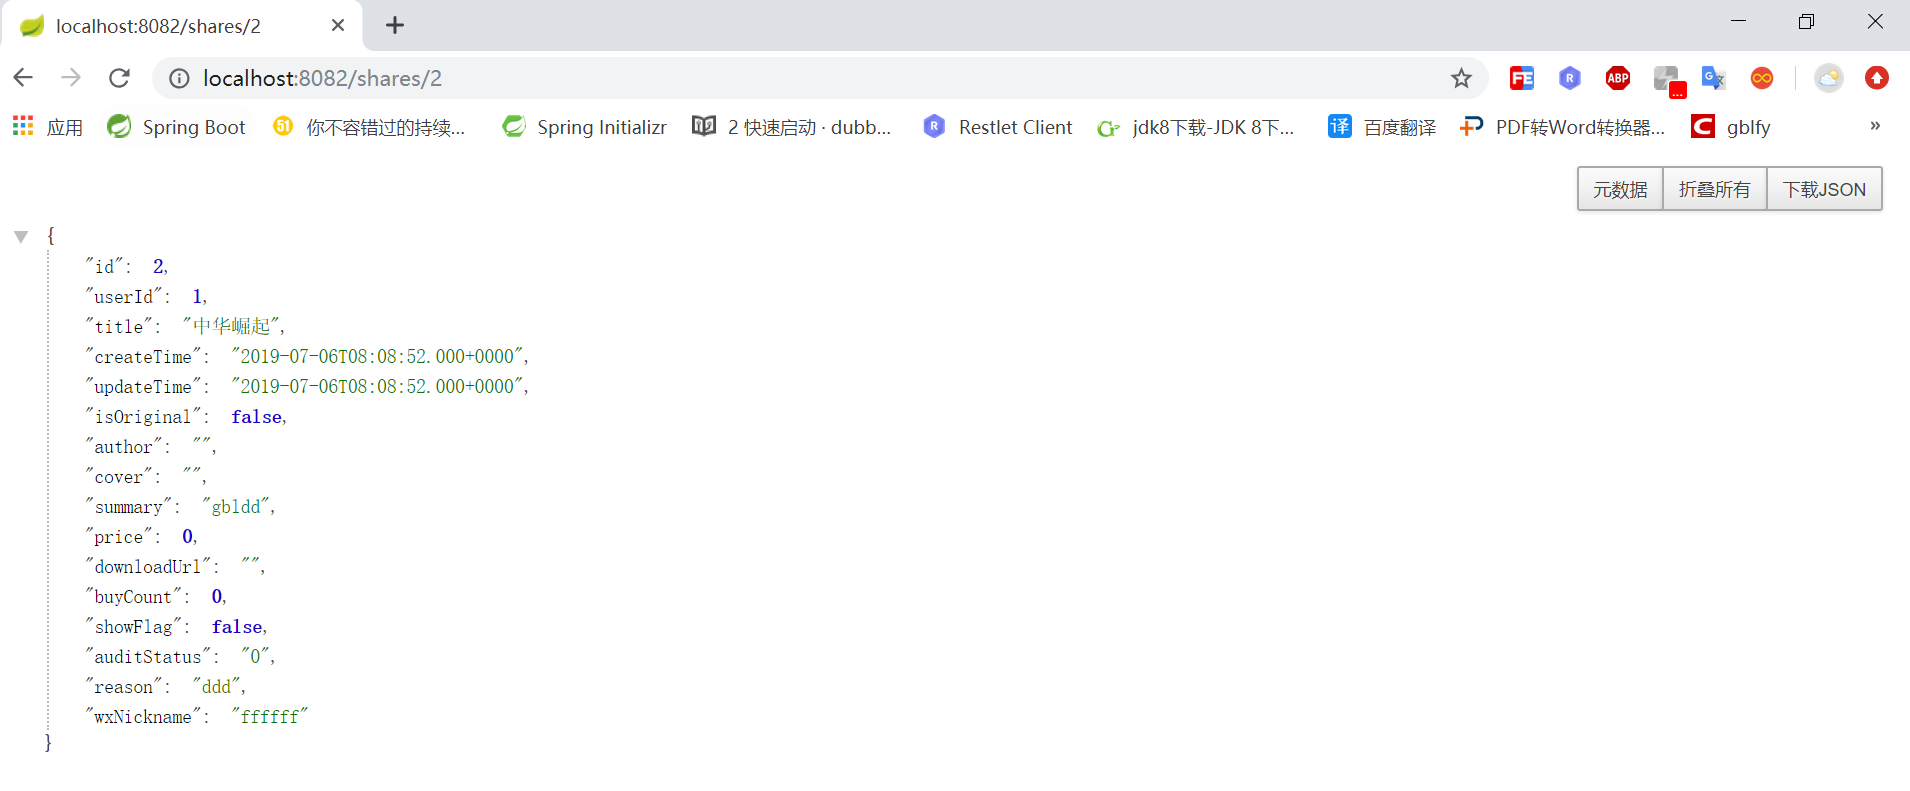
Task: Click the "price" key
Action: 119,536
